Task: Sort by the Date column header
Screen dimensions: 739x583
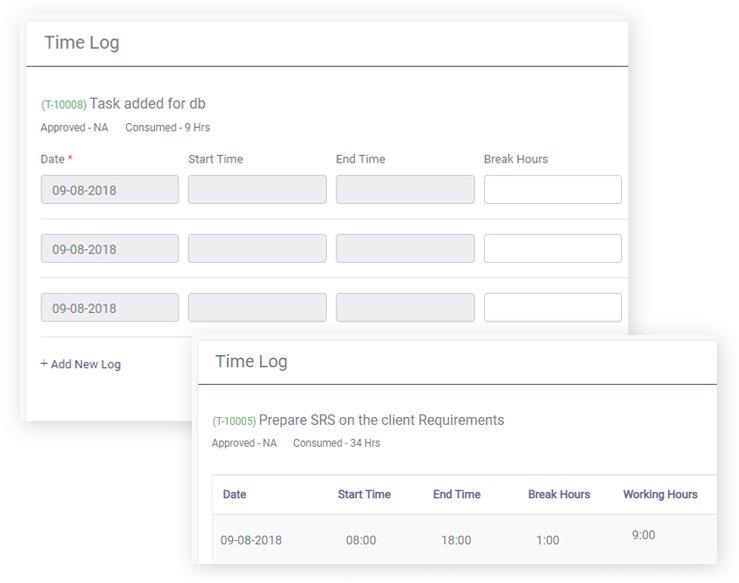Action: [x=234, y=494]
